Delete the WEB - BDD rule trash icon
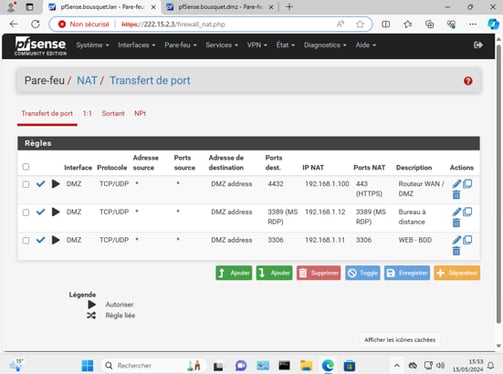The height and width of the screenshot is (374, 503). pos(456,251)
